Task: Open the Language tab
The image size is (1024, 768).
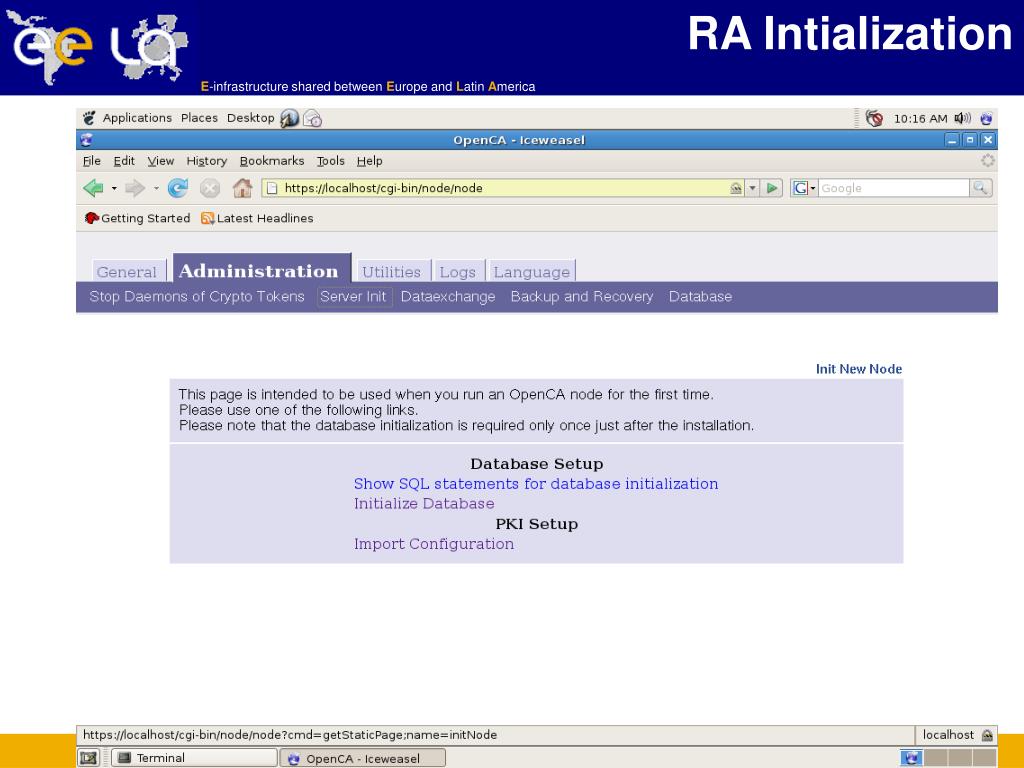Action: coord(532,272)
